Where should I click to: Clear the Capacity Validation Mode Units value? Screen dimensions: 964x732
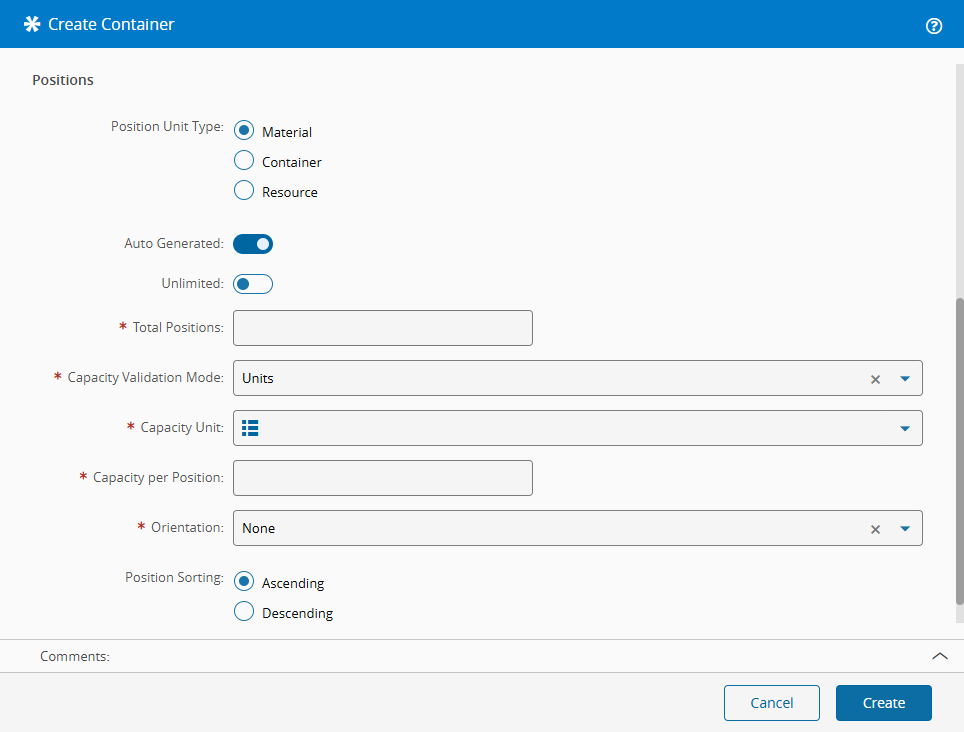tap(875, 379)
